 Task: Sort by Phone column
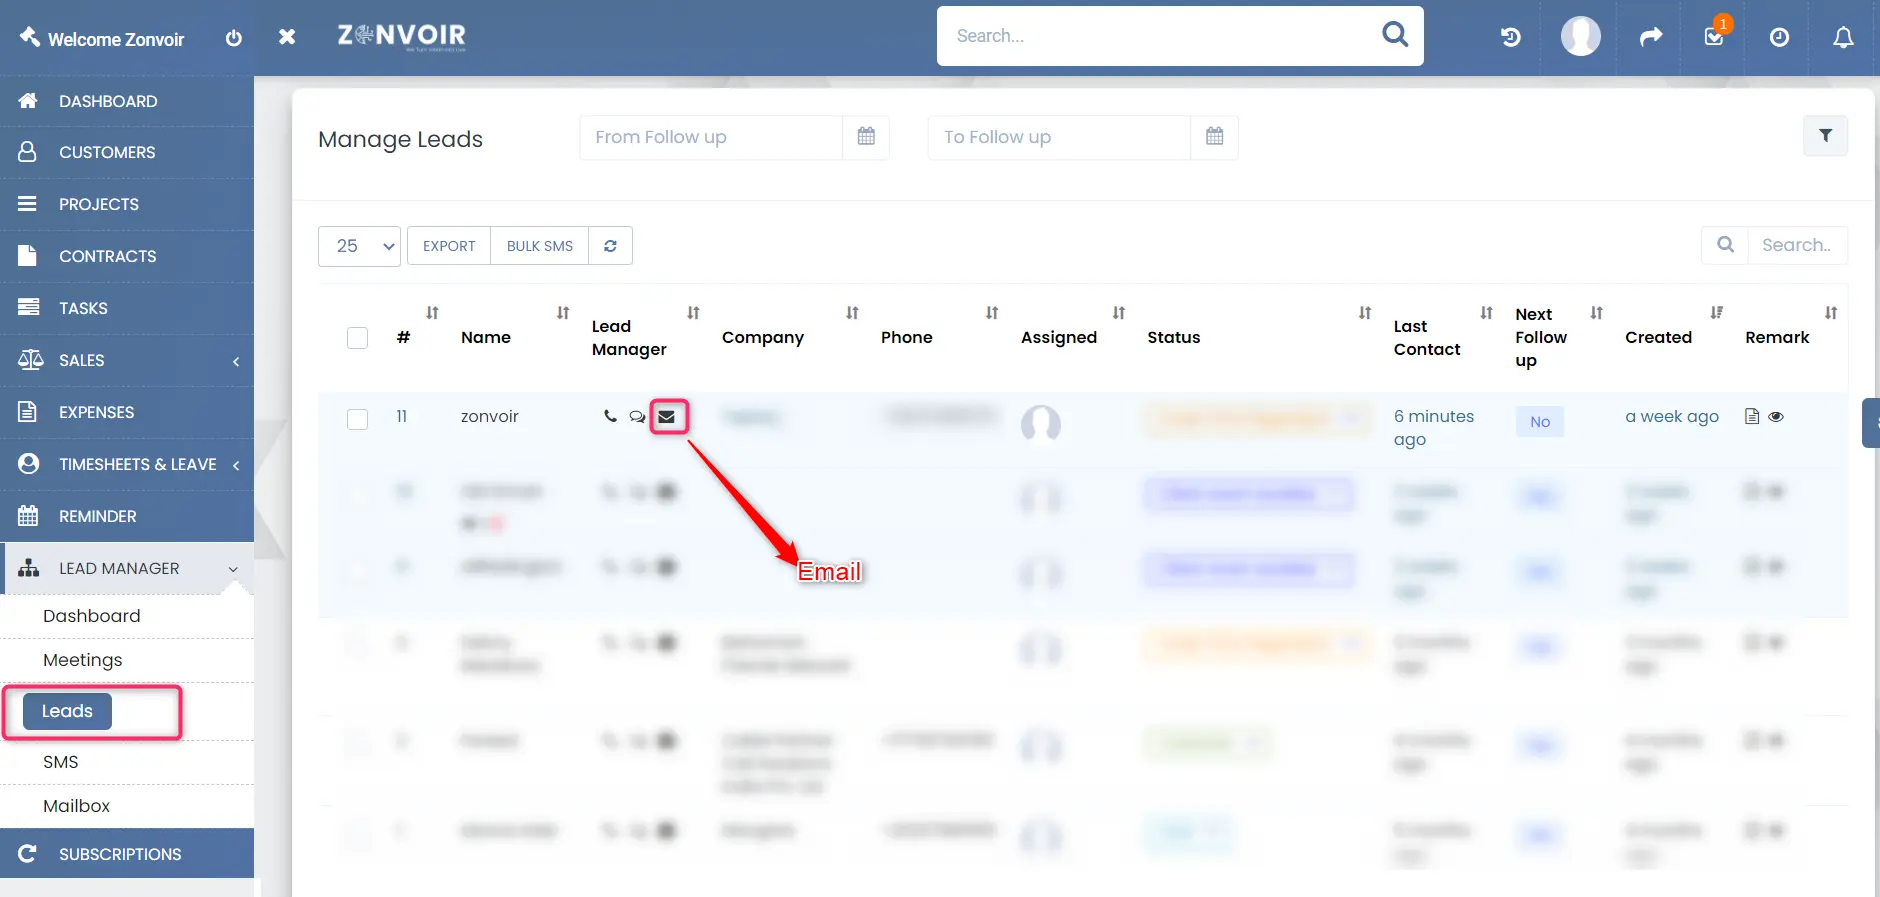(x=992, y=313)
